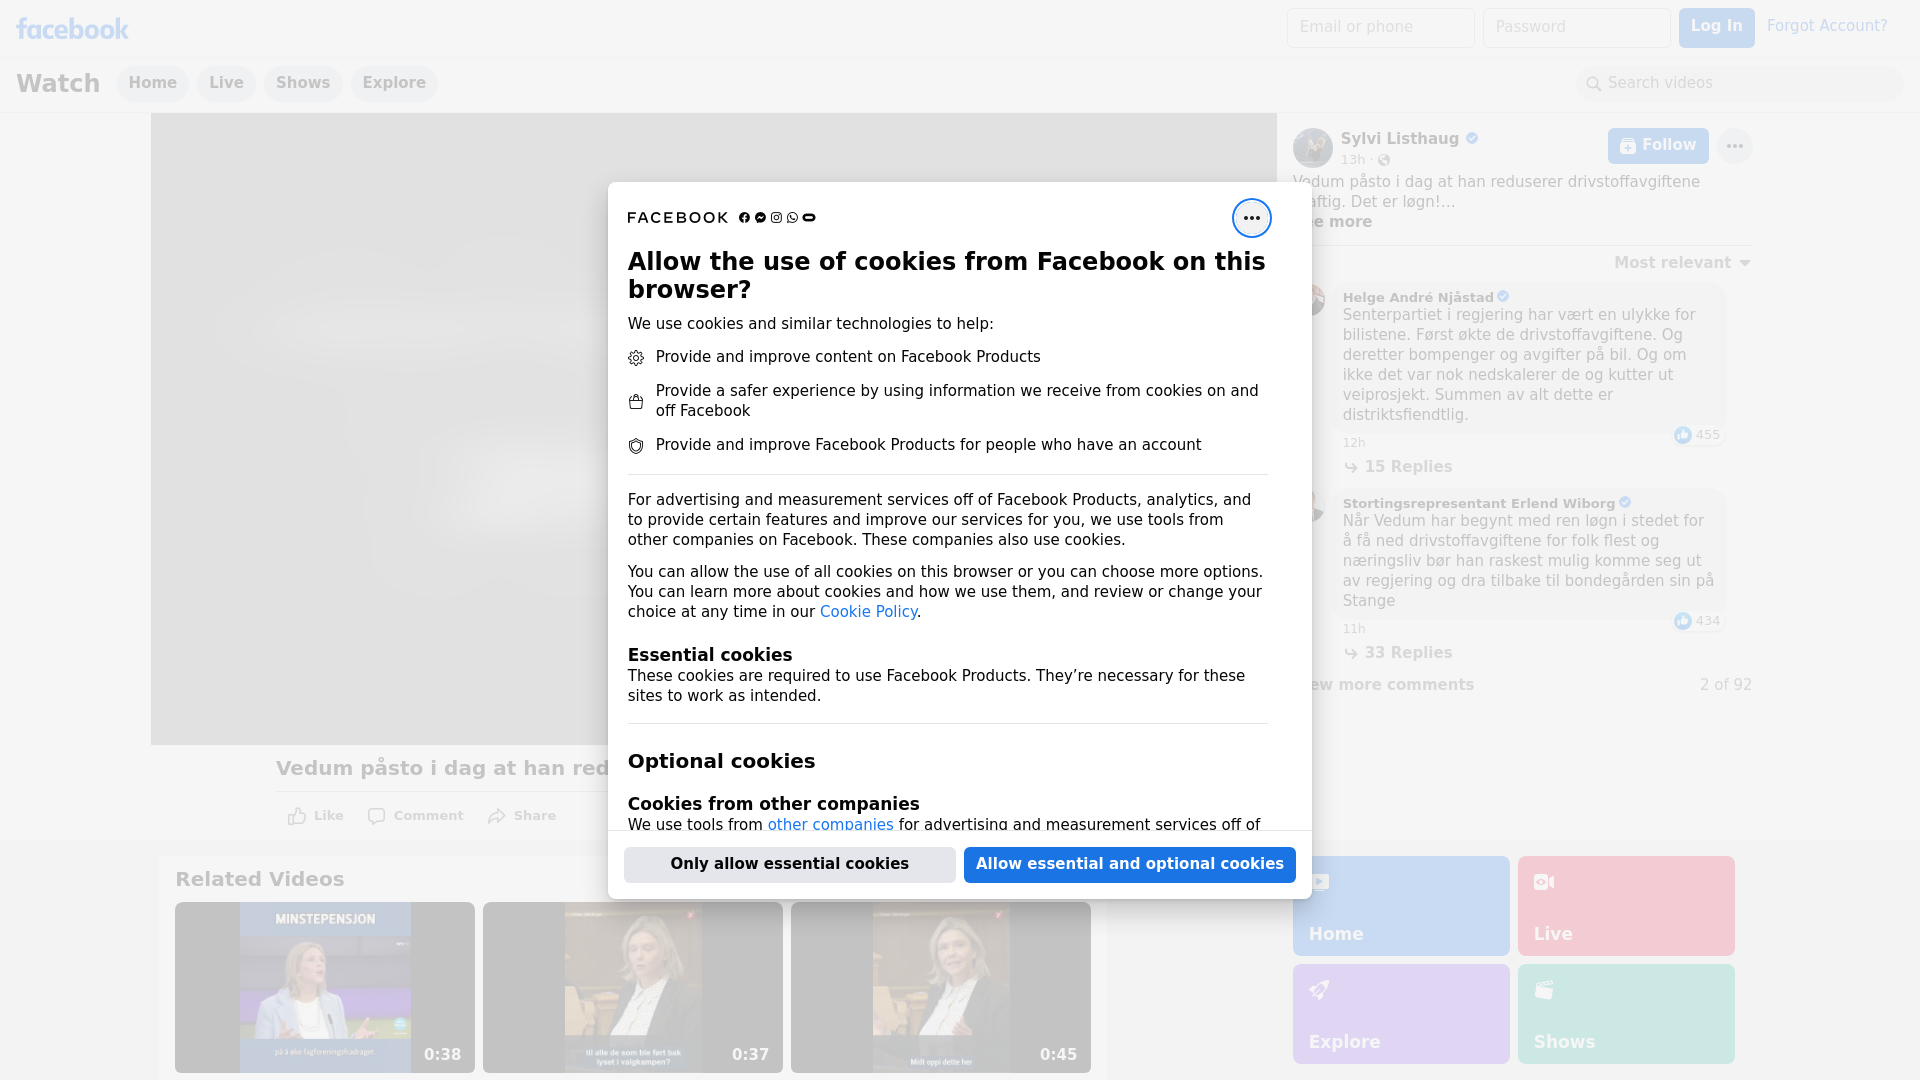This screenshot has width=1920, height=1080.
Task: Expand the post text with See more
Action: click(x=1340, y=222)
